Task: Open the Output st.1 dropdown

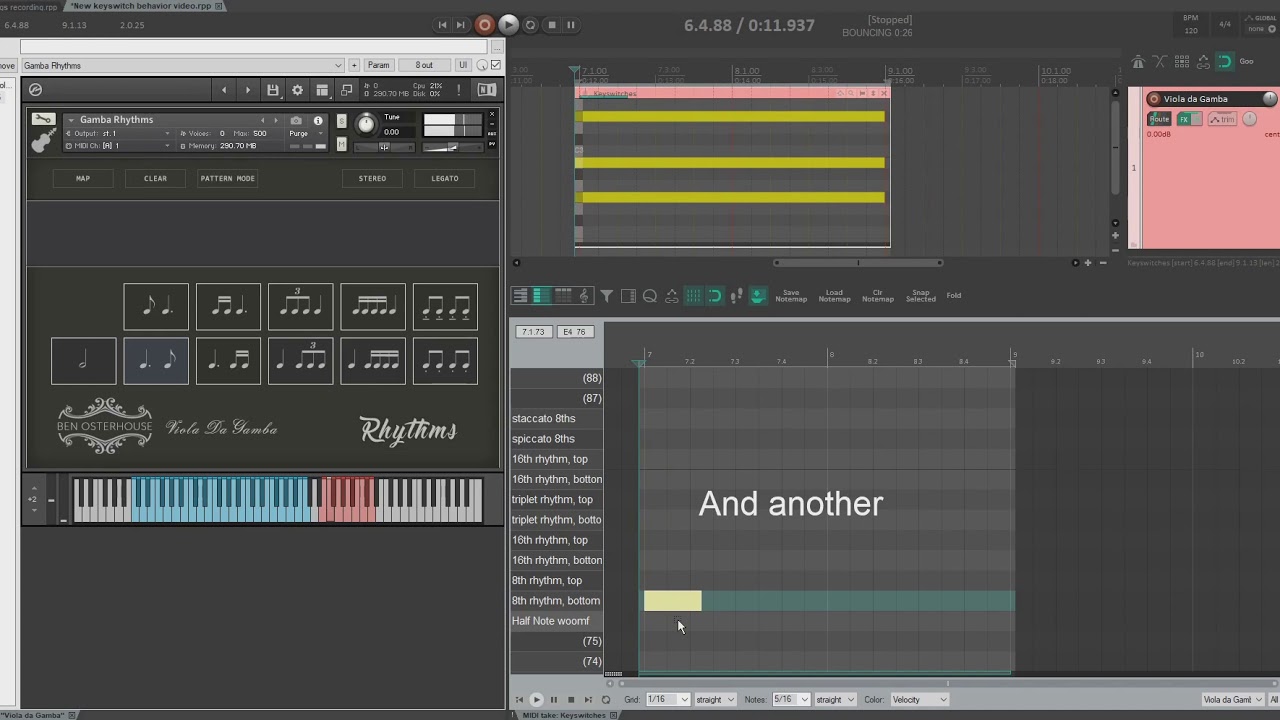Action: point(120,133)
